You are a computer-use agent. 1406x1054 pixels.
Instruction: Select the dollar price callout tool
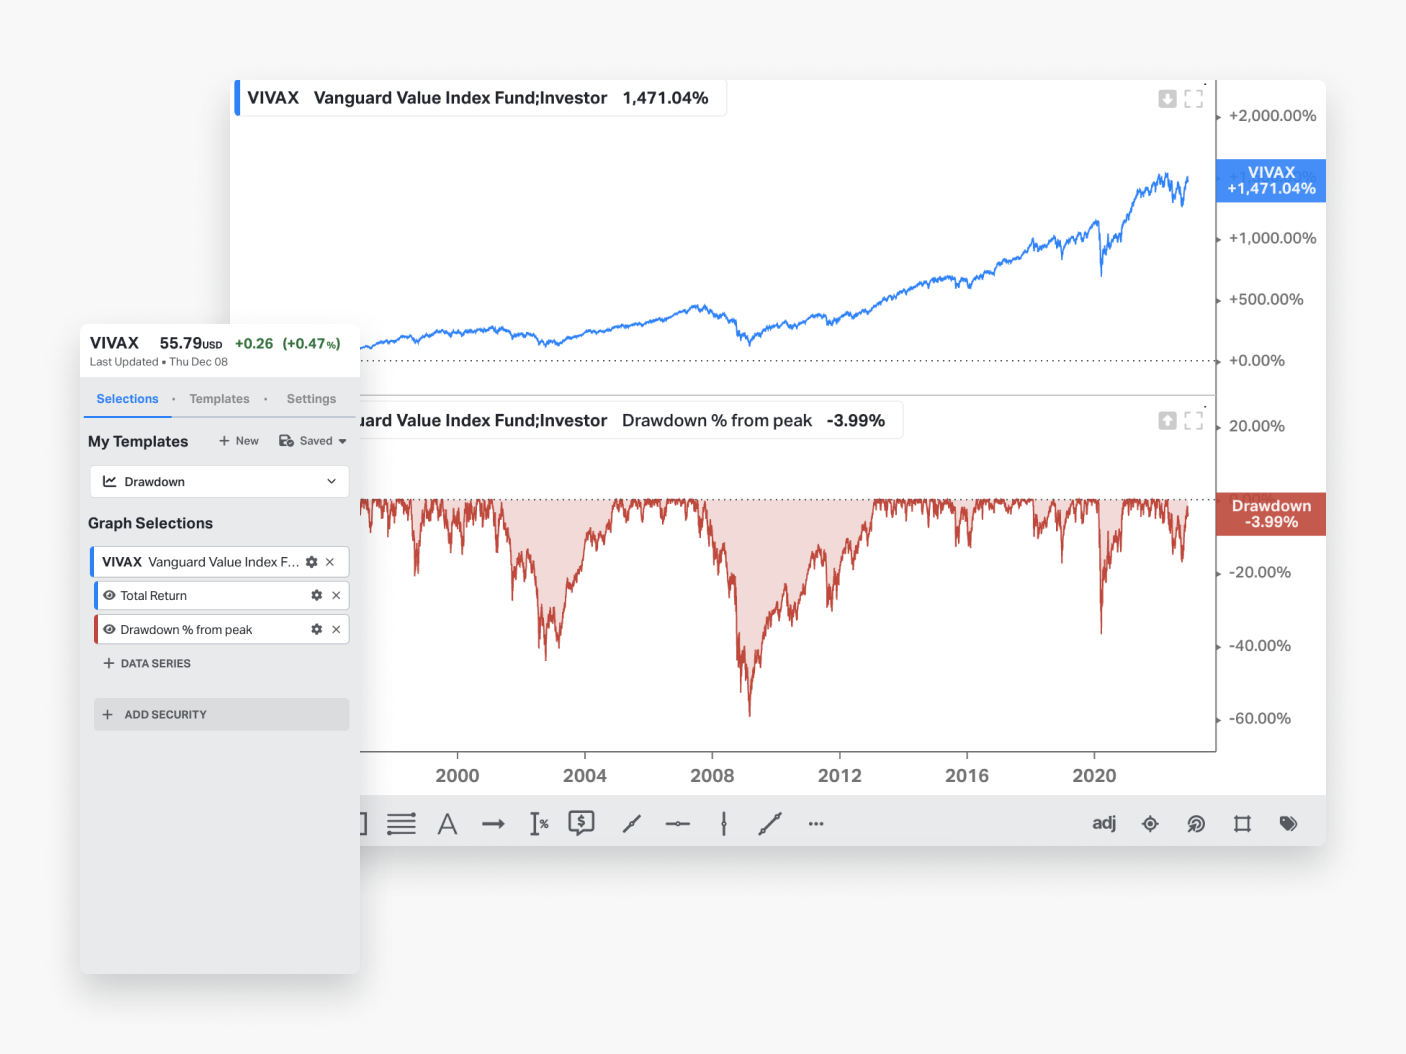click(x=581, y=823)
